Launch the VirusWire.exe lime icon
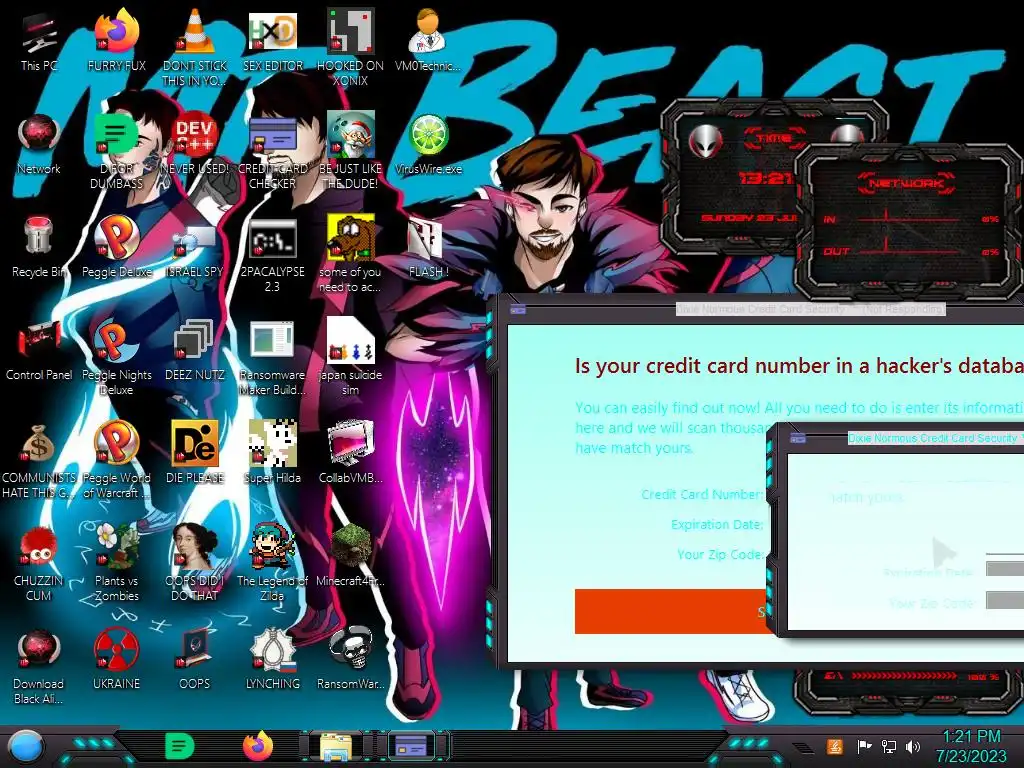 [428, 145]
